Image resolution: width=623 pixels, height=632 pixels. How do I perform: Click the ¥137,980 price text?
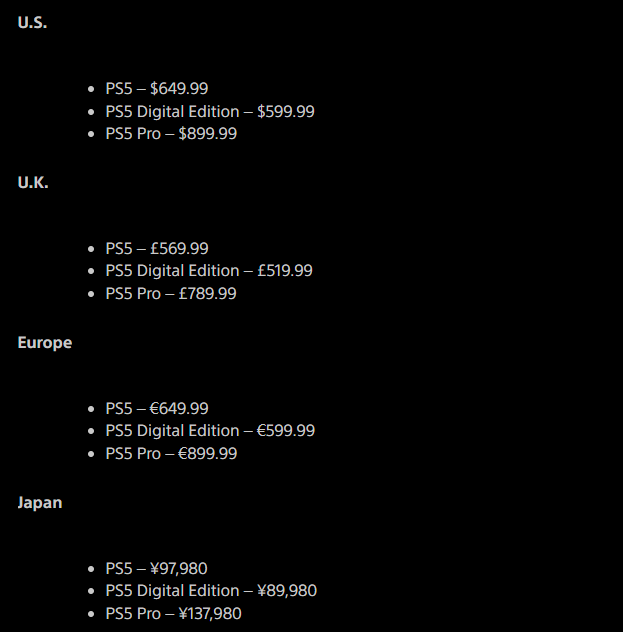(210, 614)
